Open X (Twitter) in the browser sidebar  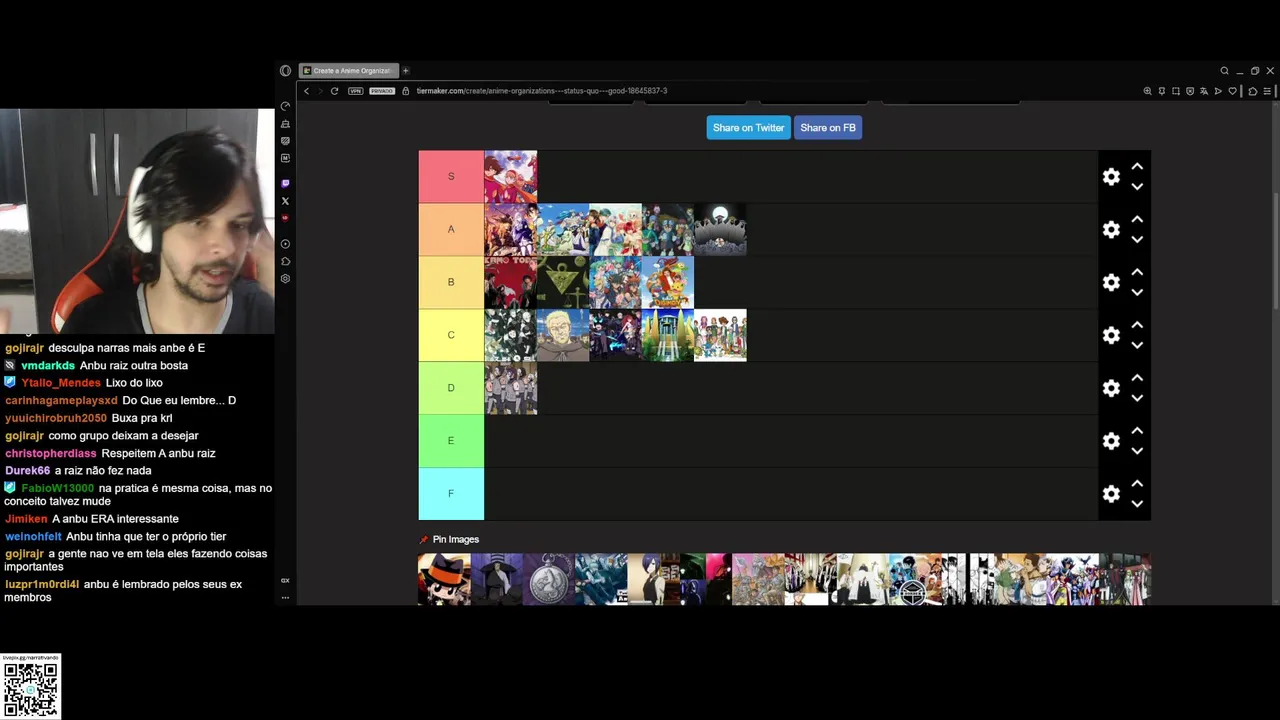pyautogui.click(x=285, y=201)
